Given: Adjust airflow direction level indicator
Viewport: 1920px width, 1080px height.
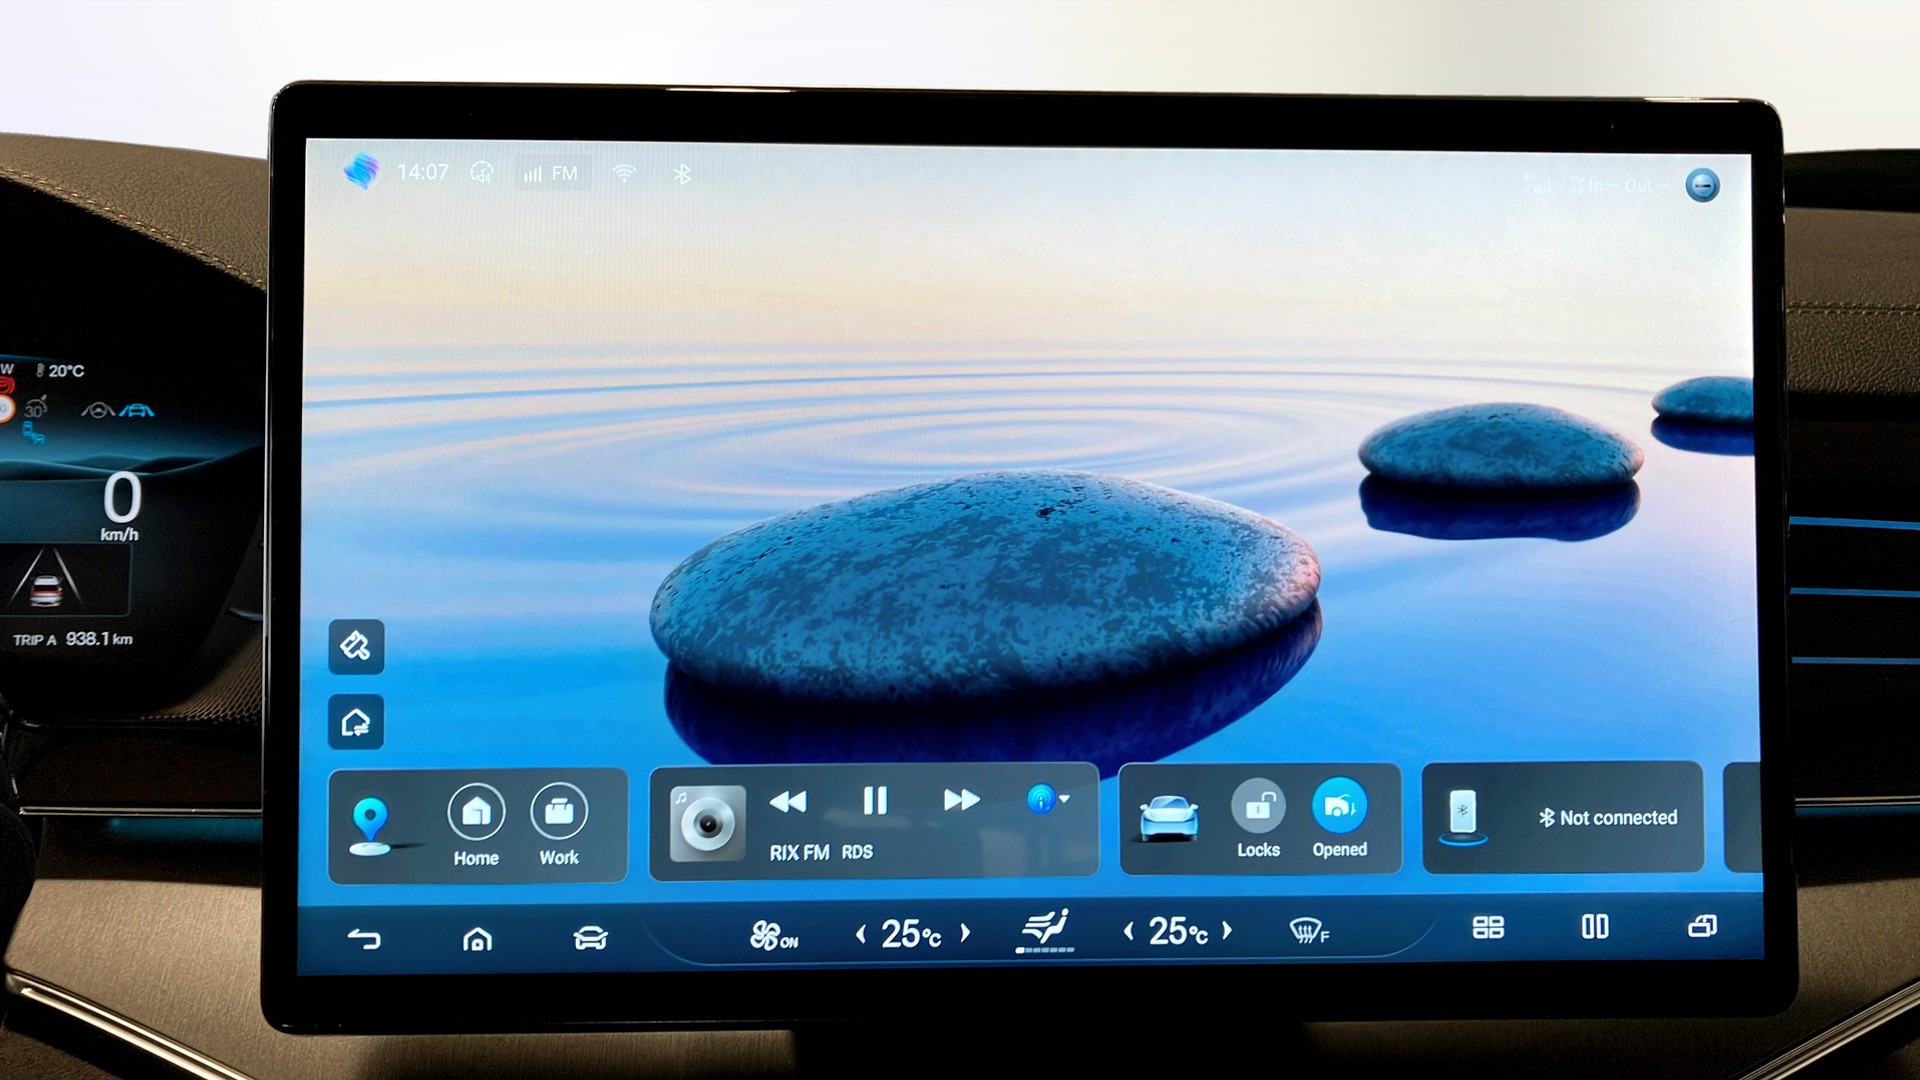Looking at the screenshot, I should pos(1046,932).
